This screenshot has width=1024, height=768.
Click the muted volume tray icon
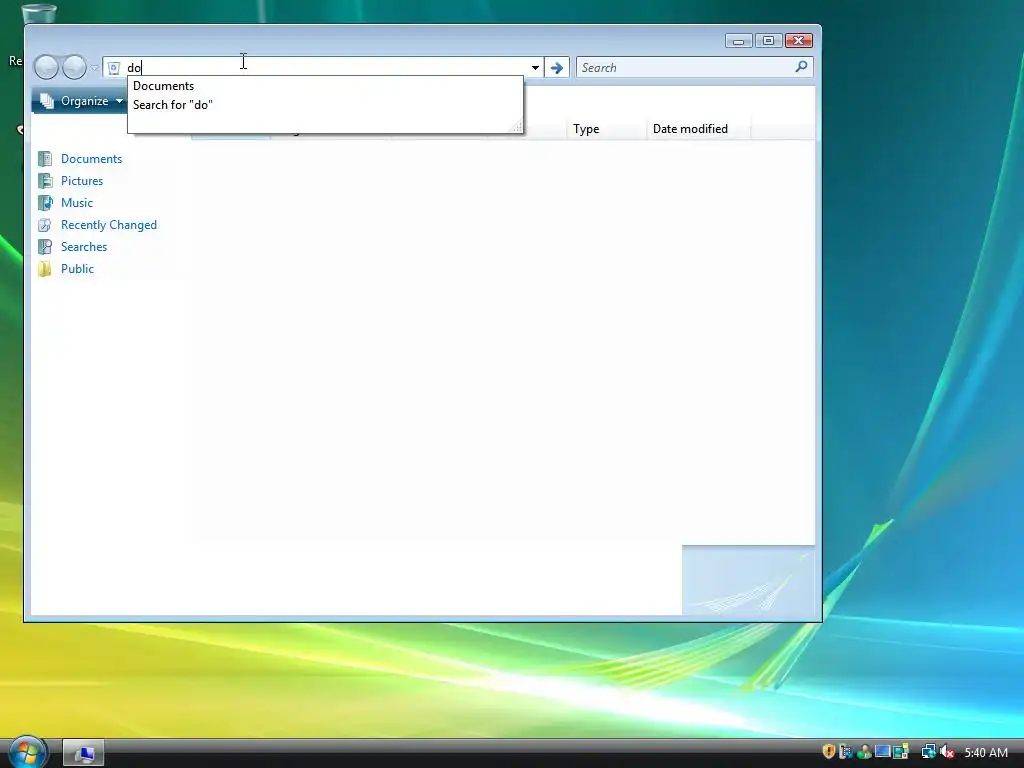pyautogui.click(x=947, y=752)
